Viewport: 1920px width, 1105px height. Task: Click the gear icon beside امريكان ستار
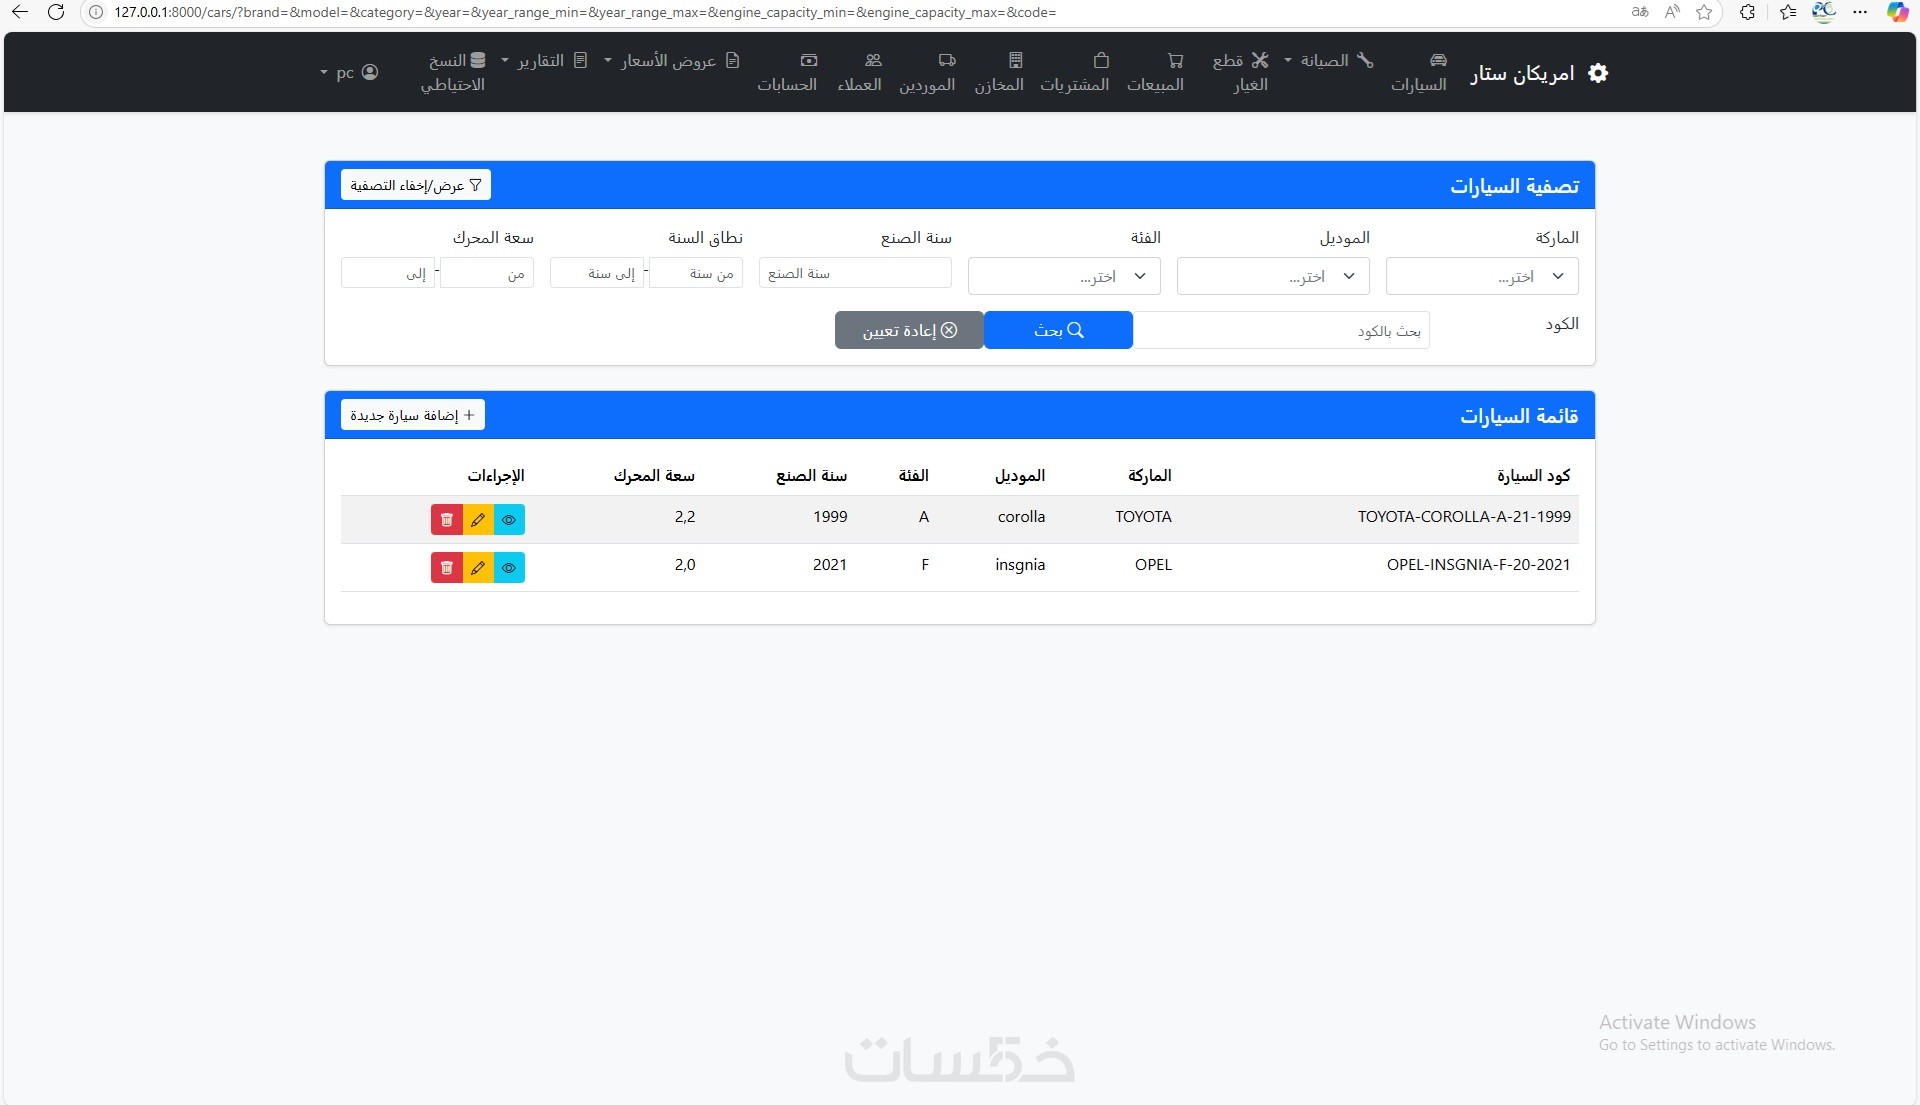tap(1598, 73)
